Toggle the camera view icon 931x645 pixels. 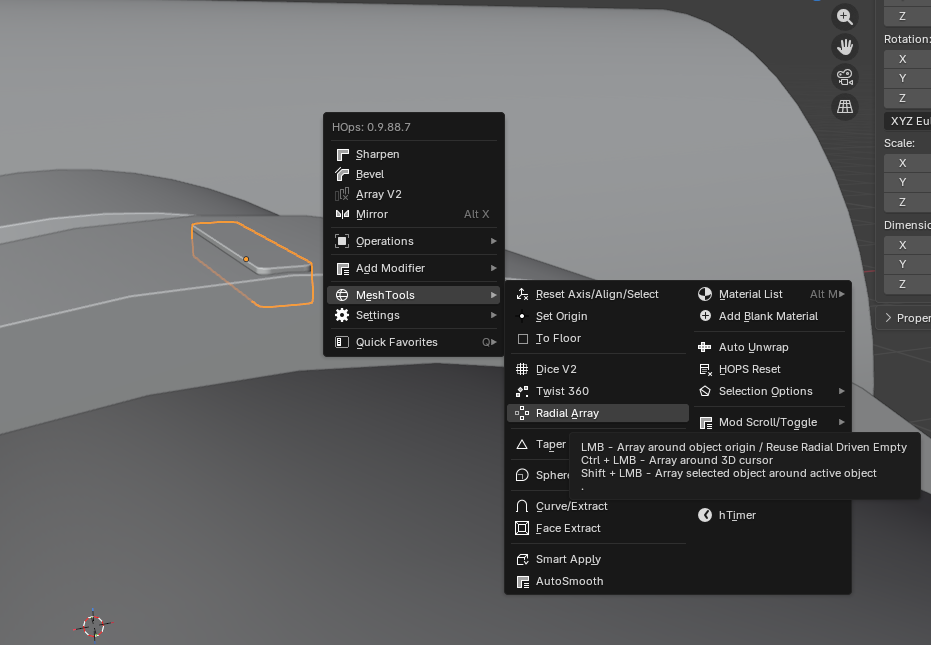tap(844, 77)
